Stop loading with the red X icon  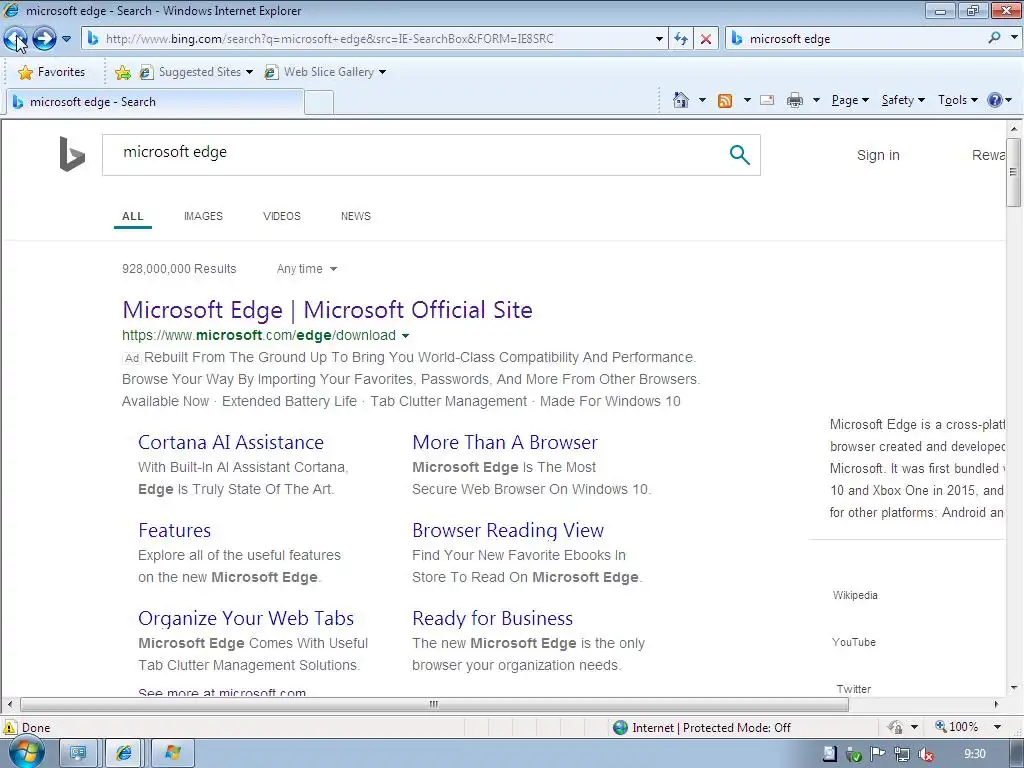click(706, 39)
